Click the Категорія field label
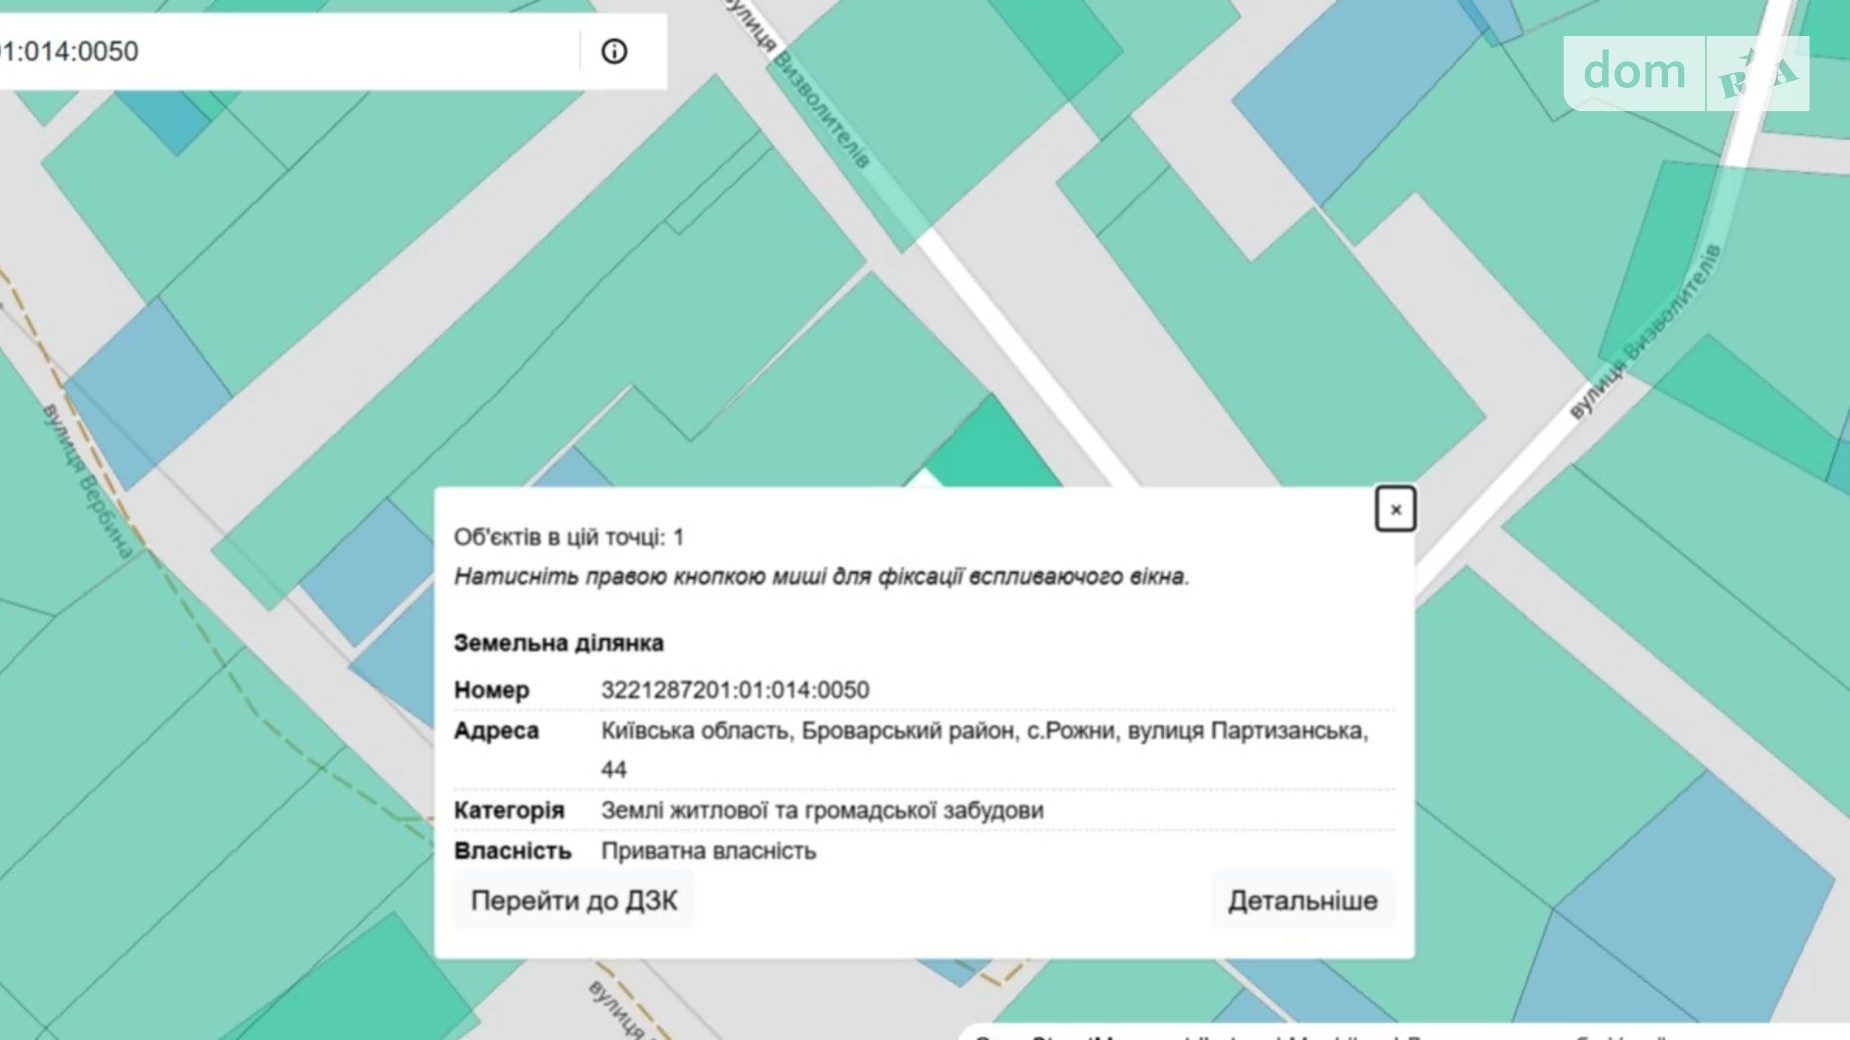 tap(509, 810)
